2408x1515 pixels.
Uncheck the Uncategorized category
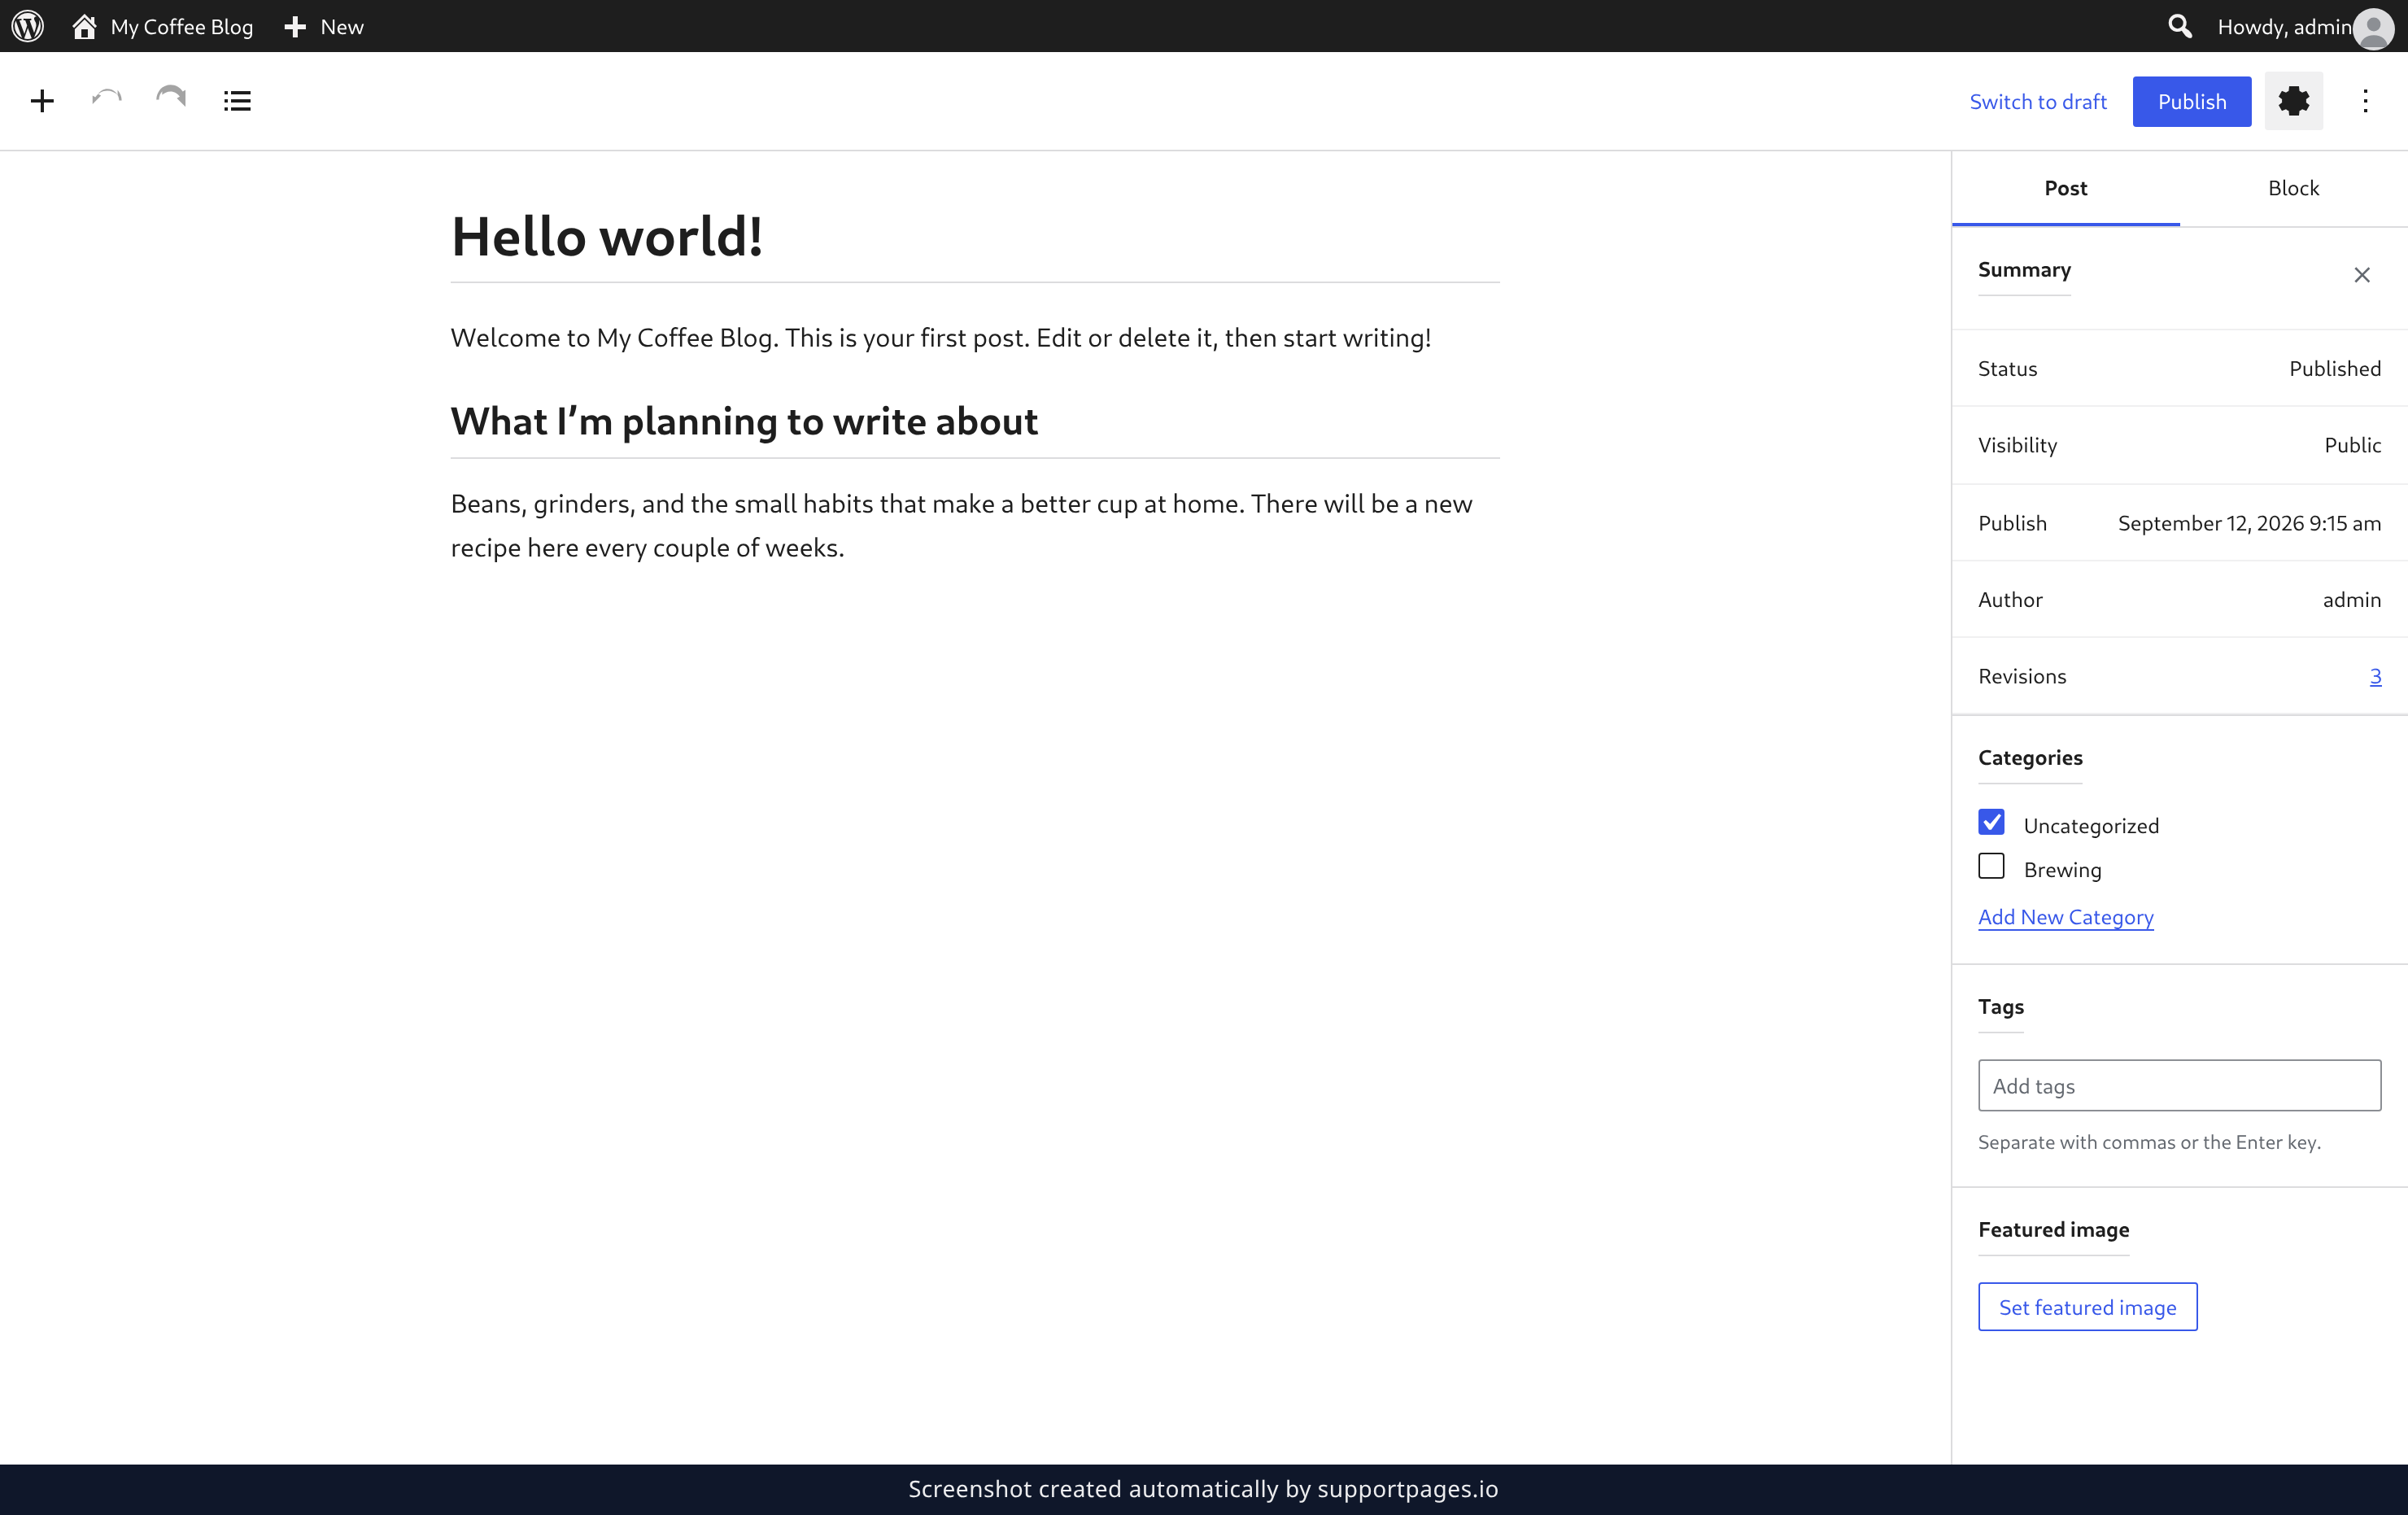[x=1991, y=822]
